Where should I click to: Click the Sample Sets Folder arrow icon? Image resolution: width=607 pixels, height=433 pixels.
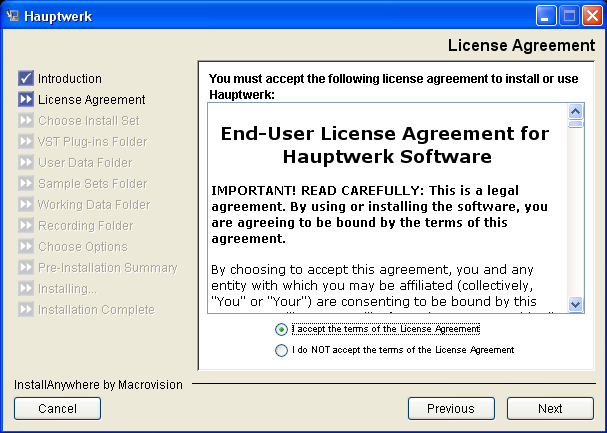point(26,183)
